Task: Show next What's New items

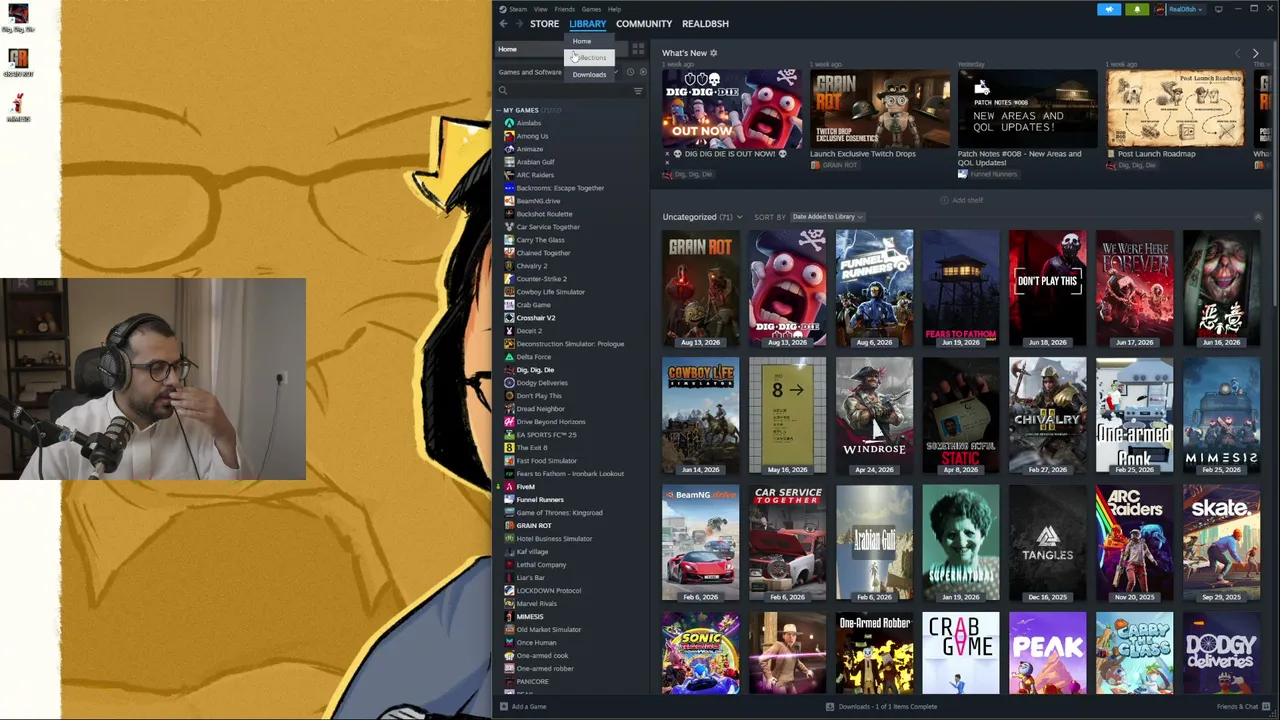Action: click(1256, 53)
